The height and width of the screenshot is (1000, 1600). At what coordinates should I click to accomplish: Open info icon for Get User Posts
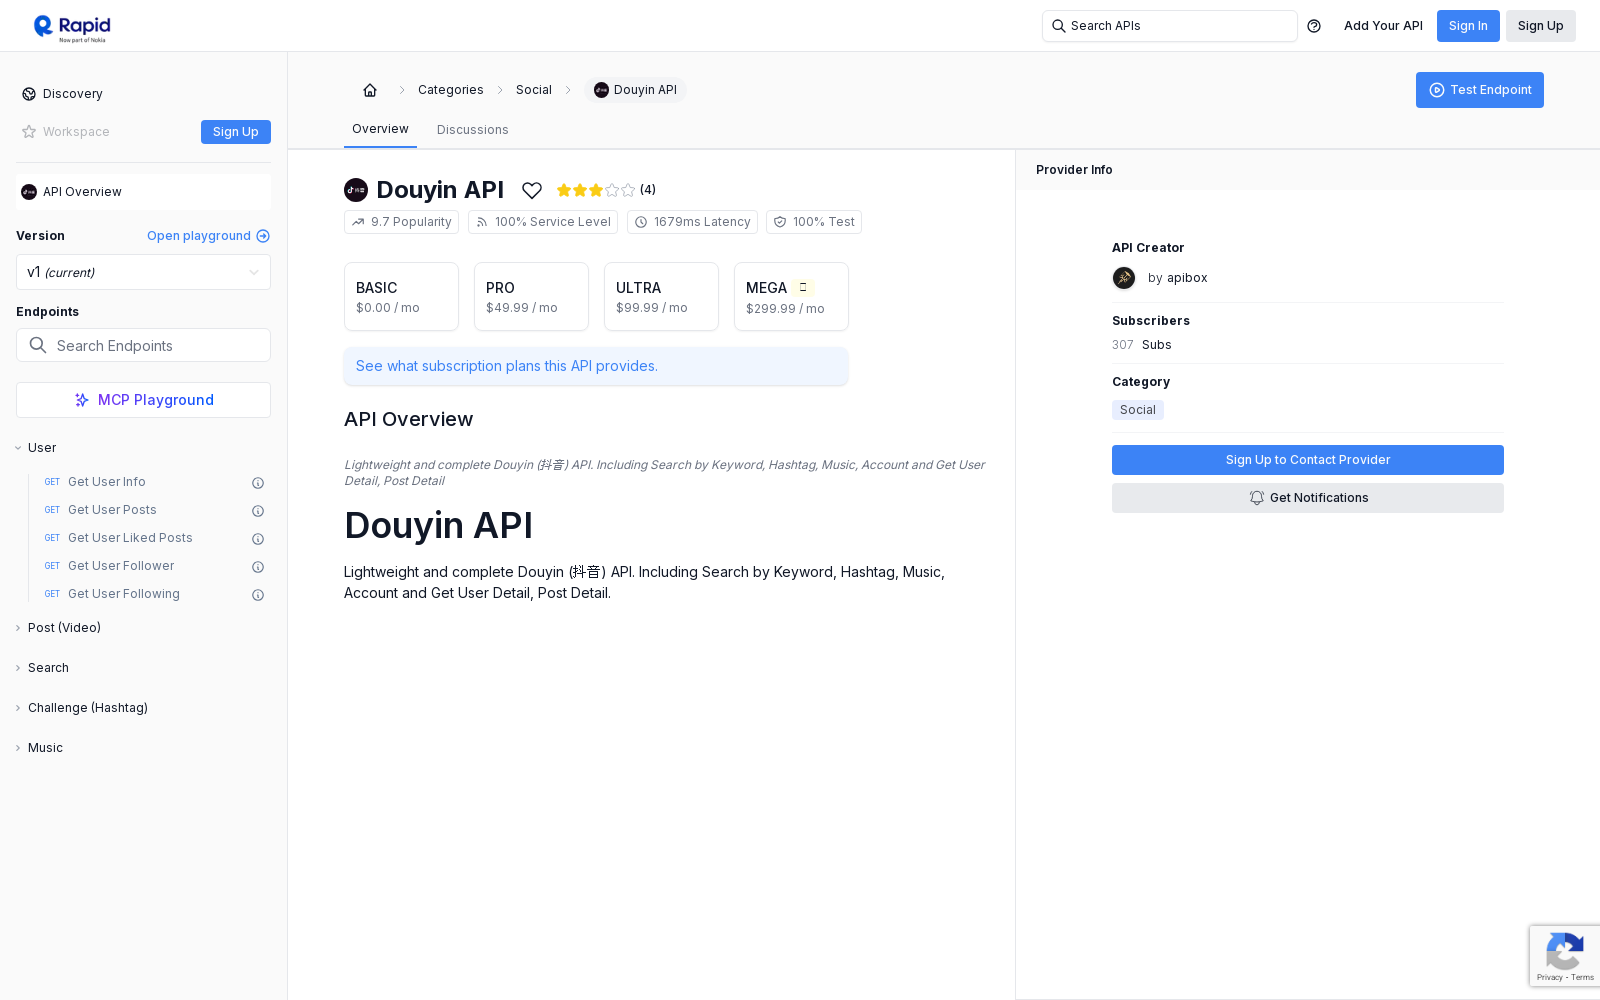click(x=258, y=511)
